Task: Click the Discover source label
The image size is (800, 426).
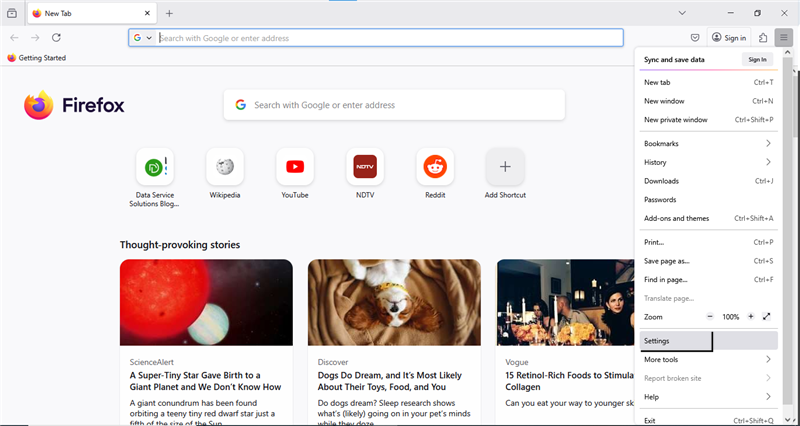Action: (x=333, y=362)
